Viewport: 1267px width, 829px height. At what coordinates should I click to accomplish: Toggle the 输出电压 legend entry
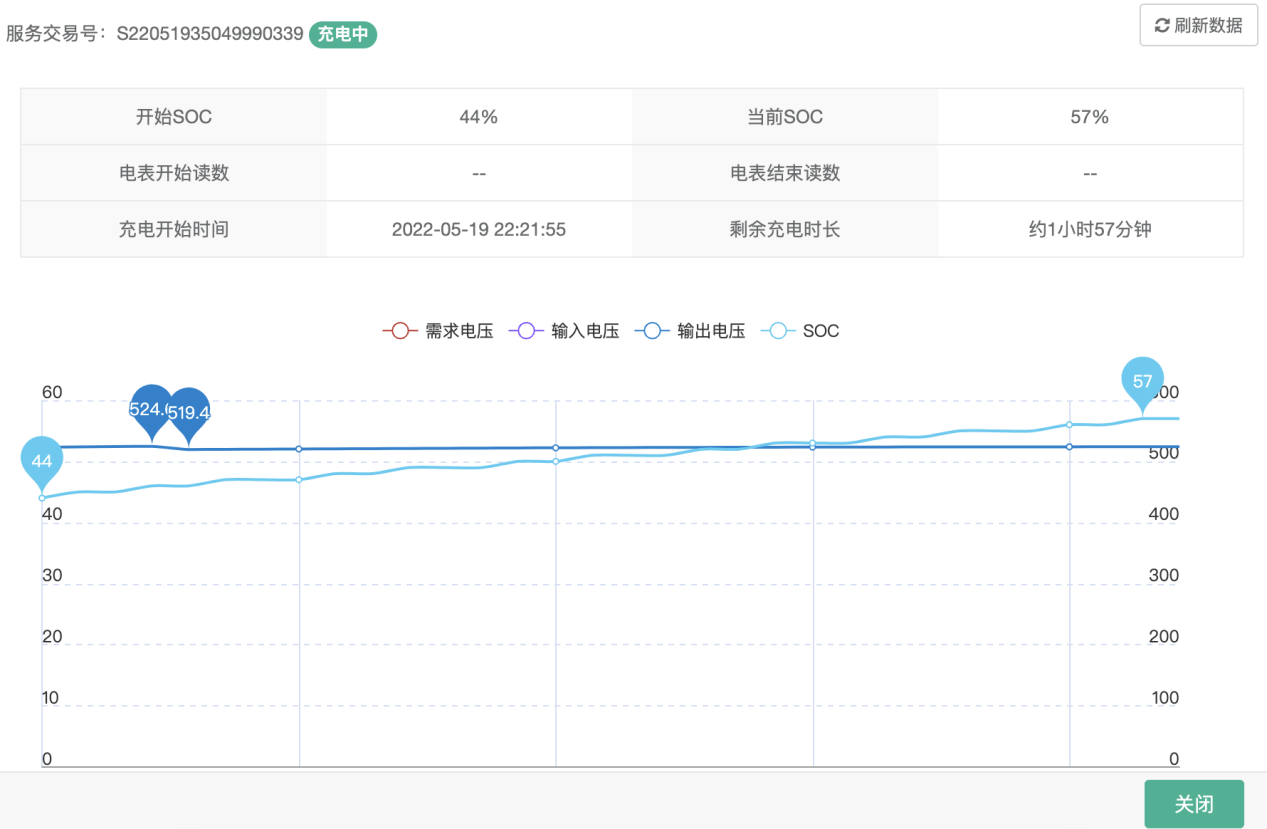click(x=690, y=331)
